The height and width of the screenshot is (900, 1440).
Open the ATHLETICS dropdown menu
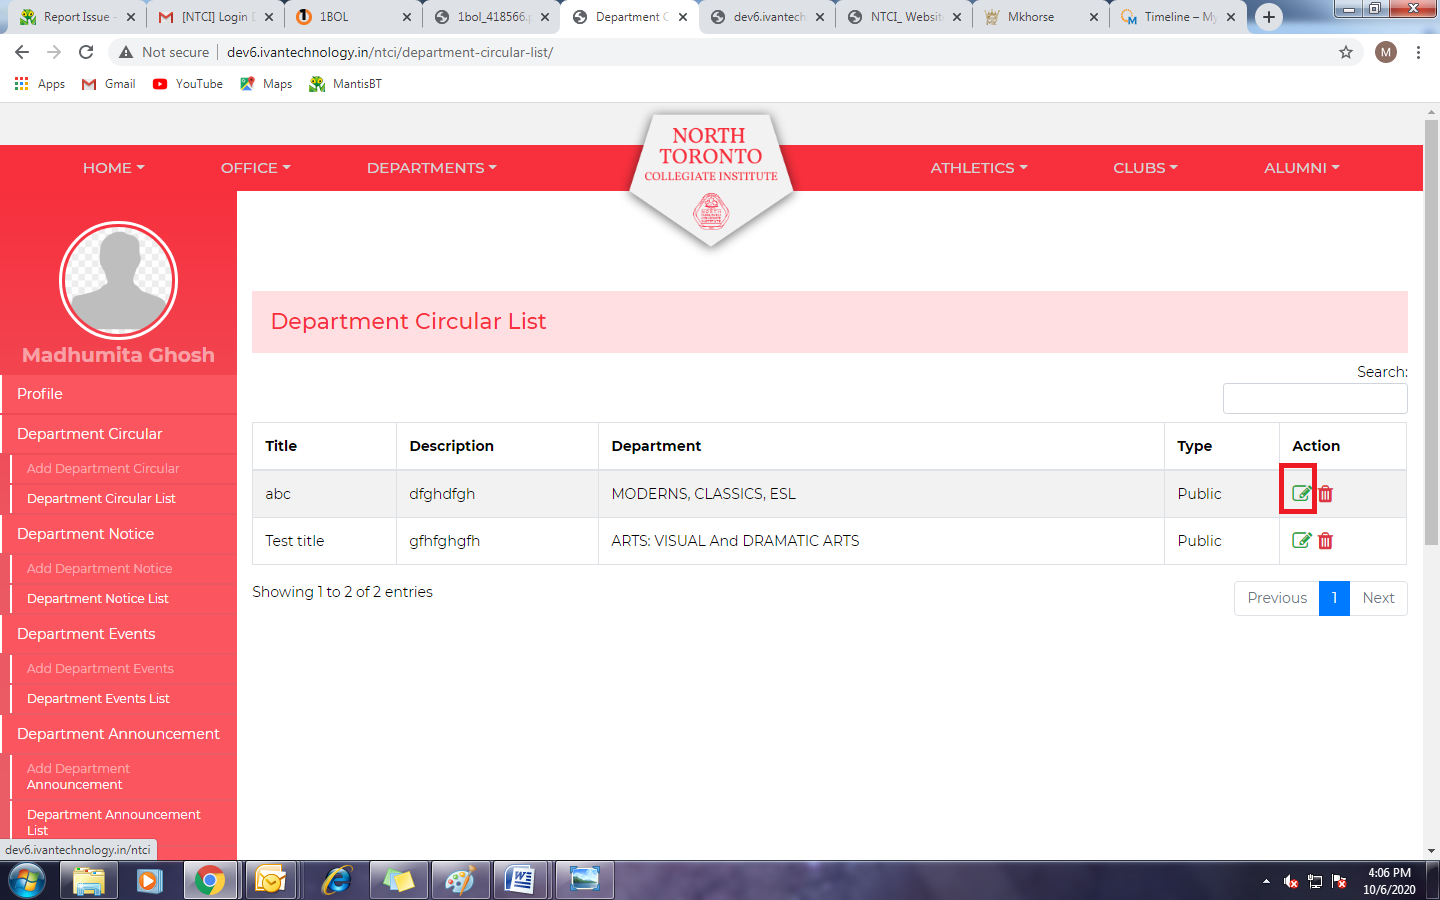[x=978, y=168]
